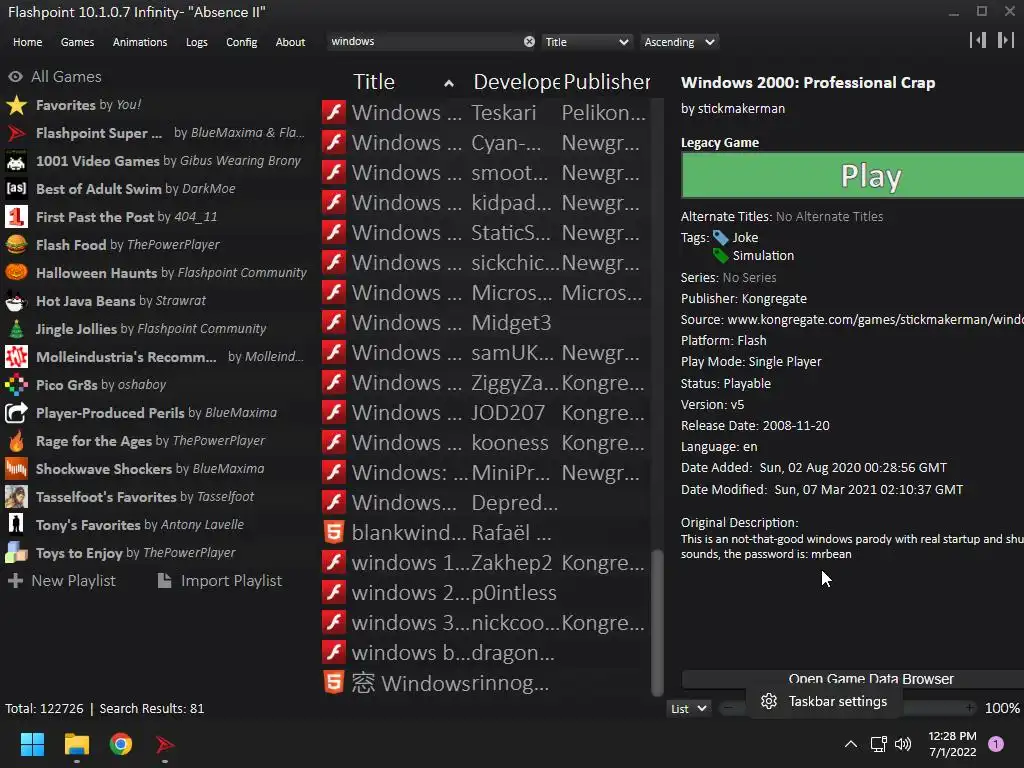Select the Taskbar settings menu entry
This screenshot has height=768, width=1024.
825,701
